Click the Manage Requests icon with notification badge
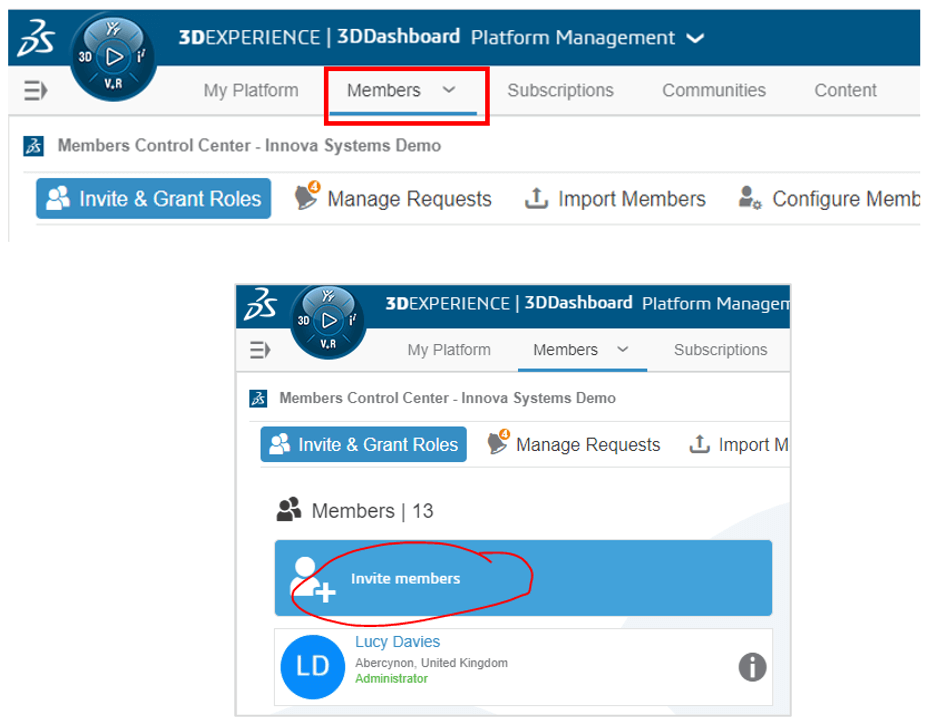This screenshot has height=722, width=927. (305, 198)
